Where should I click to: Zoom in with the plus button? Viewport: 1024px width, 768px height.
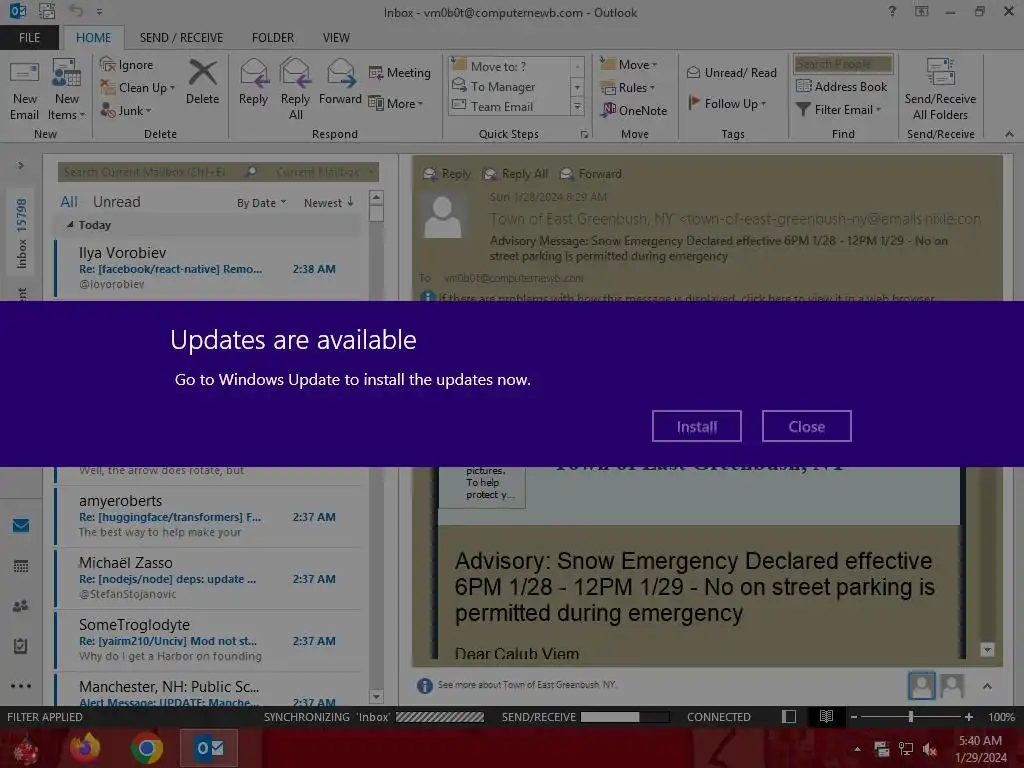pyautogui.click(x=968, y=717)
